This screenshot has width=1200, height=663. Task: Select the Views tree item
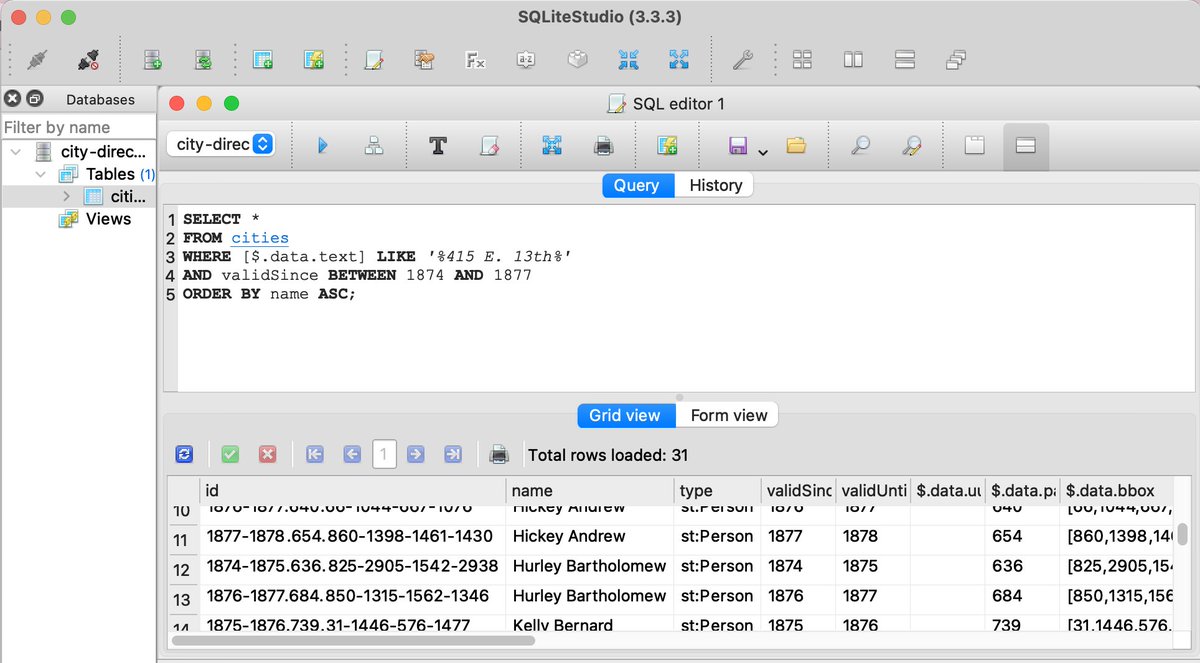pyautogui.click(x=108, y=218)
